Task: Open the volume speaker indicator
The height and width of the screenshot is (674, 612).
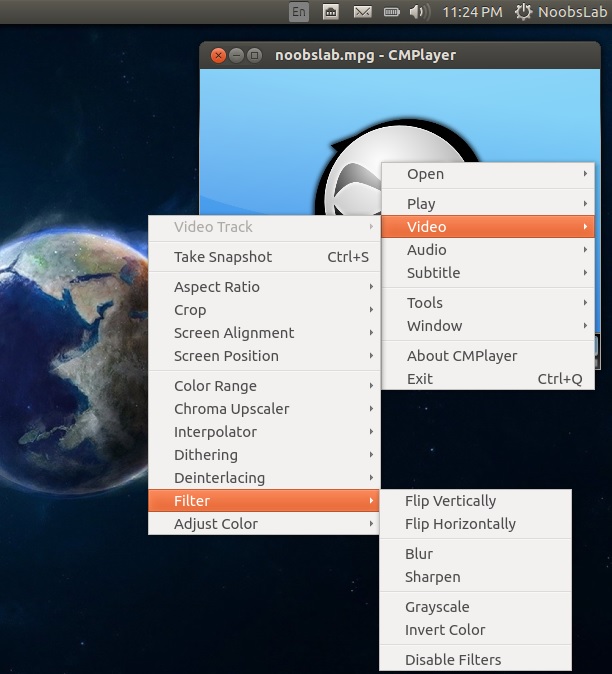Action: click(x=419, y=12)
